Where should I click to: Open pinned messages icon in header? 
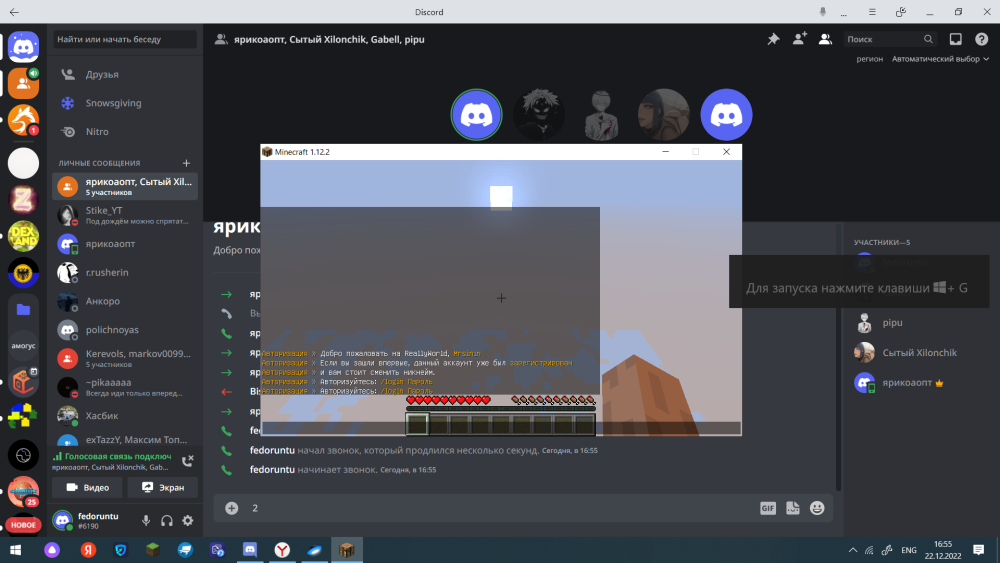click(773, 40)
